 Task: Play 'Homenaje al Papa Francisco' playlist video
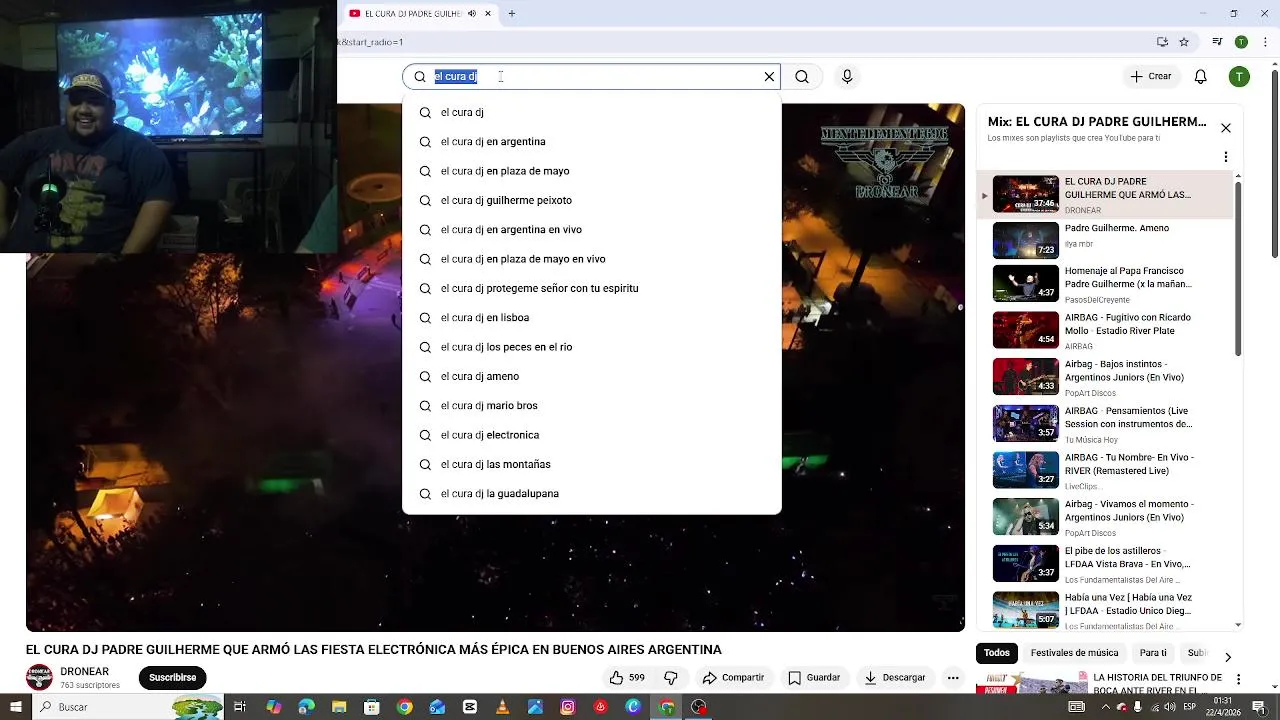1105,284
